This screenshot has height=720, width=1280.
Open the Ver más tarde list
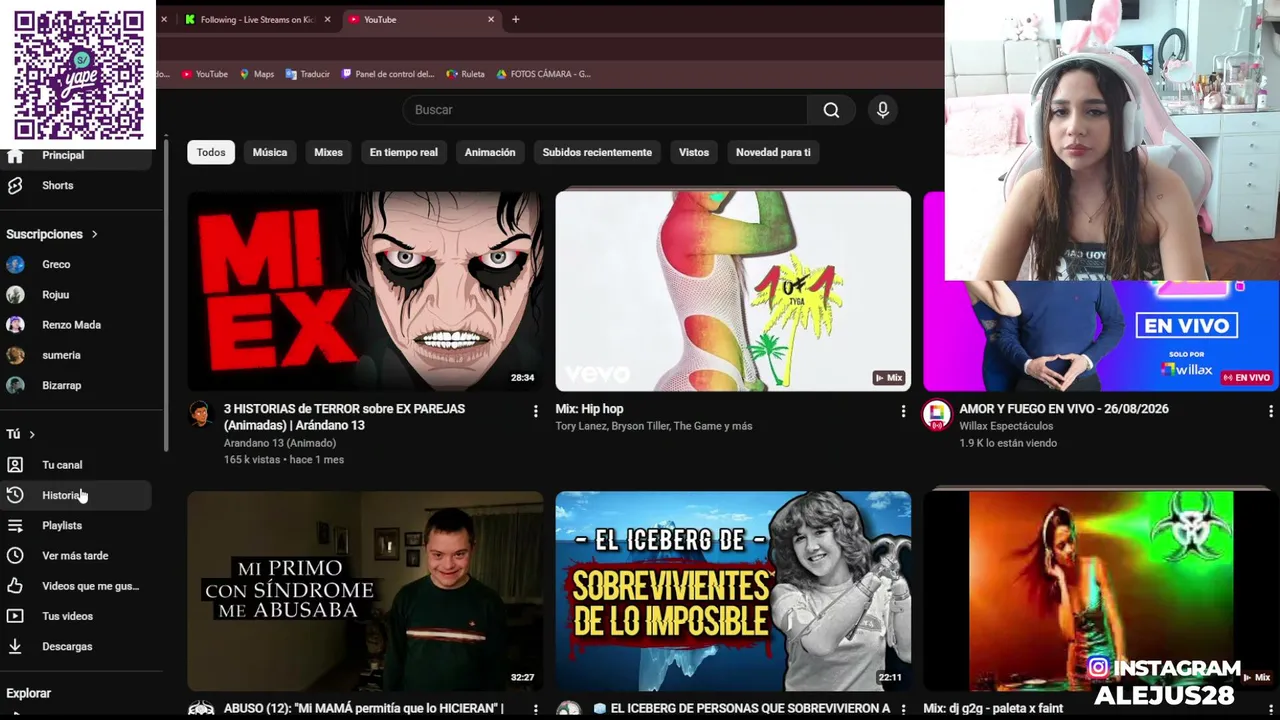click(76, 556)
